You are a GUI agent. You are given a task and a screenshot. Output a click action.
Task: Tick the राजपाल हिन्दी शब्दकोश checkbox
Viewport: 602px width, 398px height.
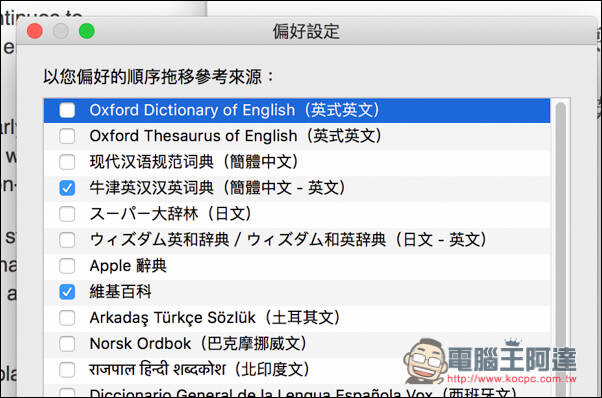click(x=67, y=370)
